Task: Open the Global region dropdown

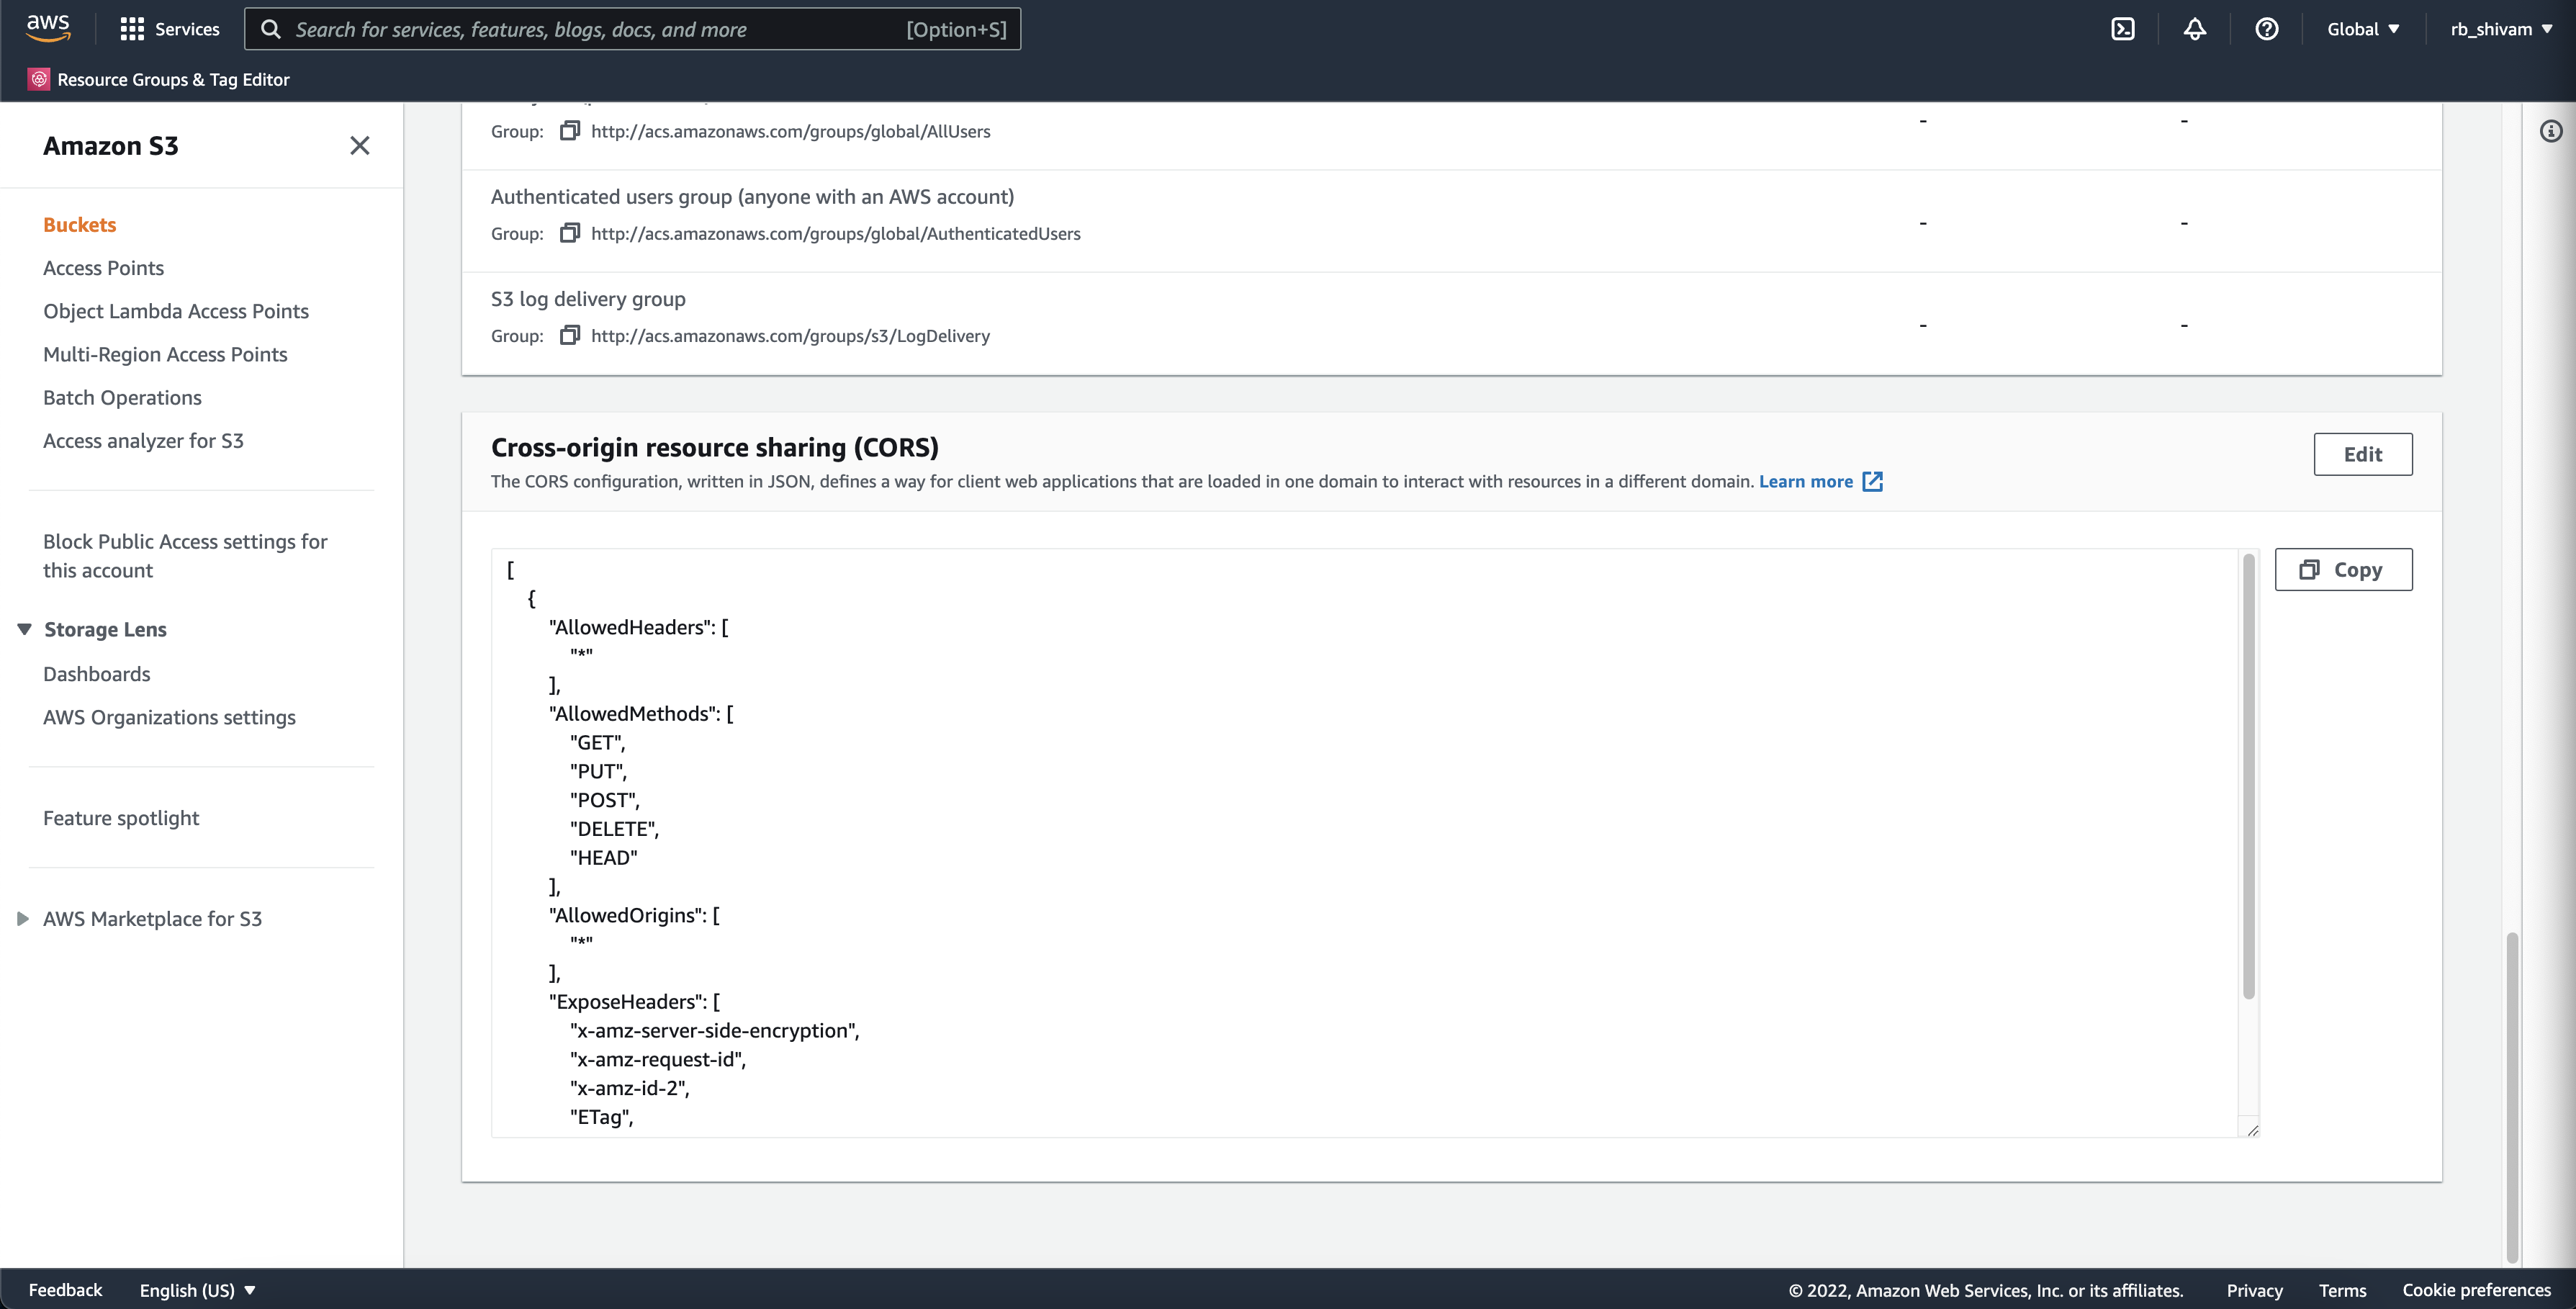Action: (x=2363, y=29)
